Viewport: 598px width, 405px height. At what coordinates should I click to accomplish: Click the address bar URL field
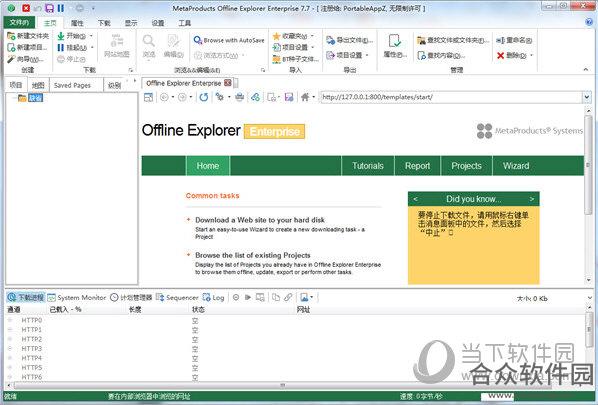pos(451,97)
